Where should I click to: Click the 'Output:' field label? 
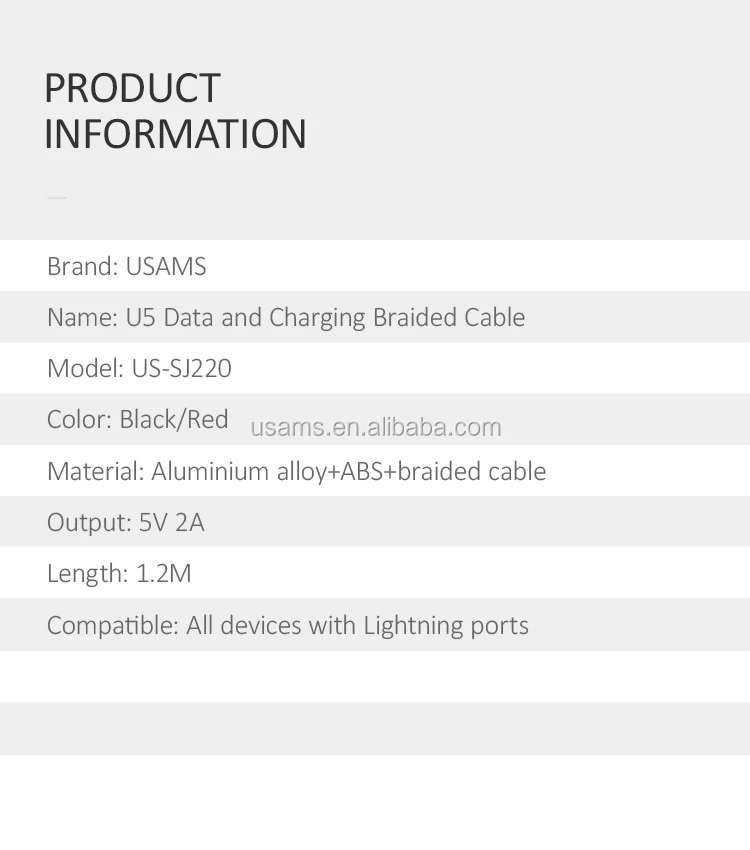tap(89, 523)
